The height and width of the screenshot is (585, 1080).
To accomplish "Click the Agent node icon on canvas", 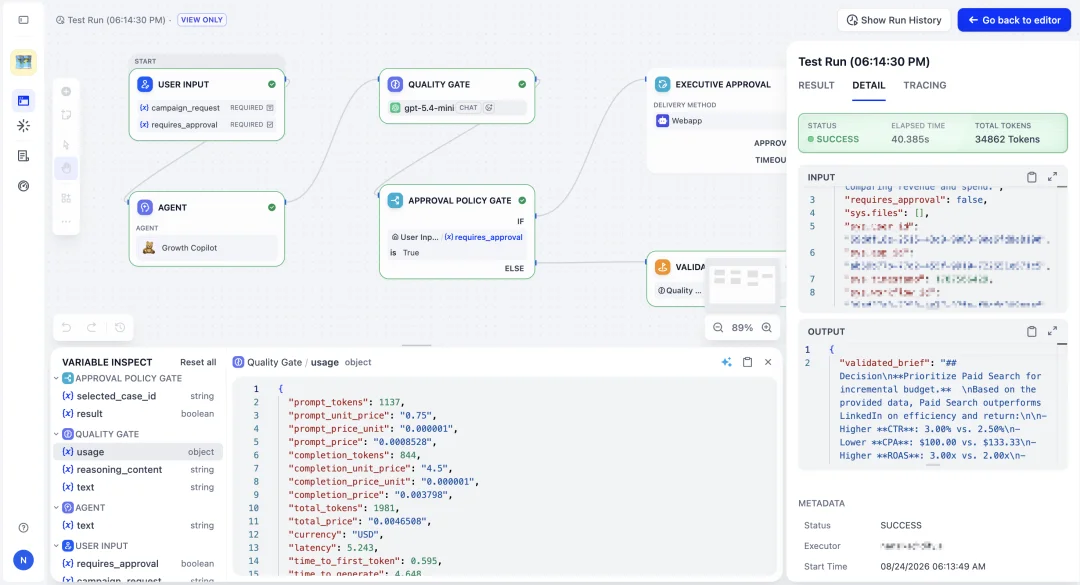I will [x=145, y=207].
